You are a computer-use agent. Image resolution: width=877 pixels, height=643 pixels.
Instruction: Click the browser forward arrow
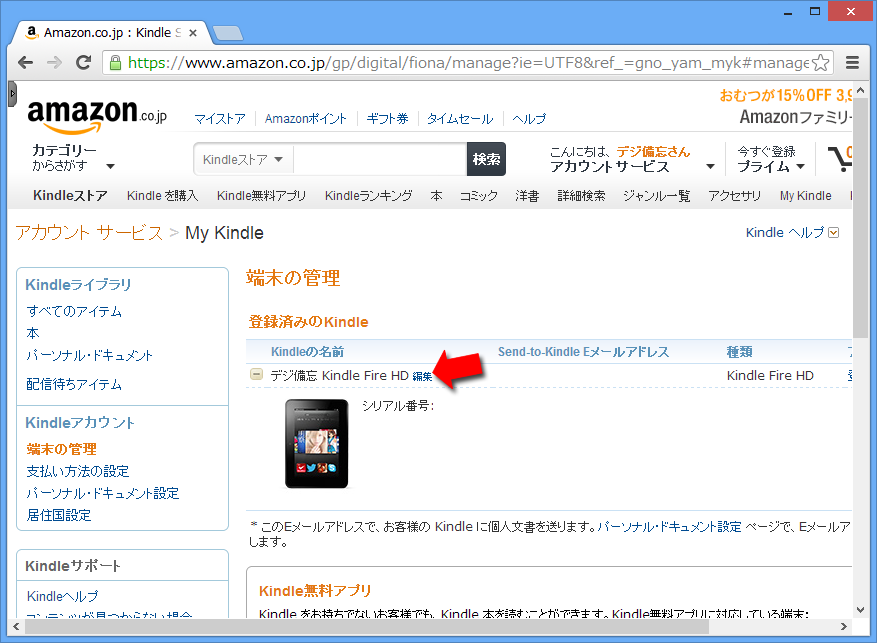54,63
